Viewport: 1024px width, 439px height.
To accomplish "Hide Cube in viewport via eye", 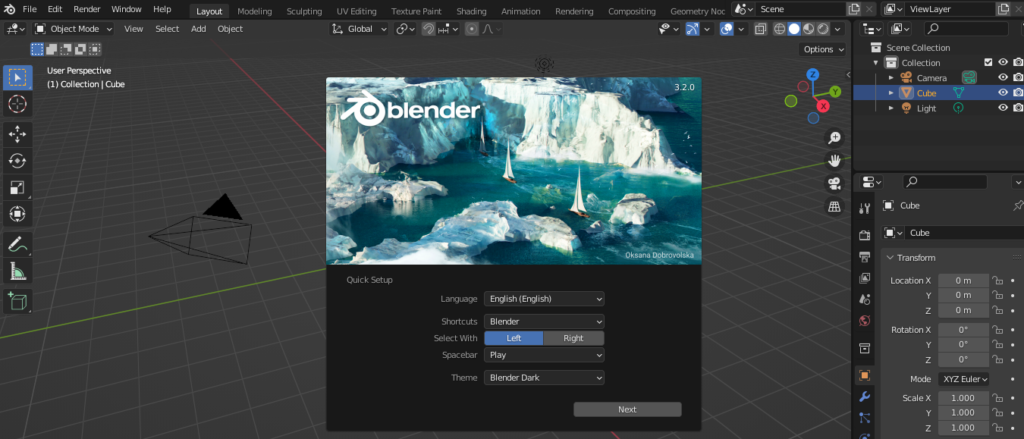I will 1003,93.
